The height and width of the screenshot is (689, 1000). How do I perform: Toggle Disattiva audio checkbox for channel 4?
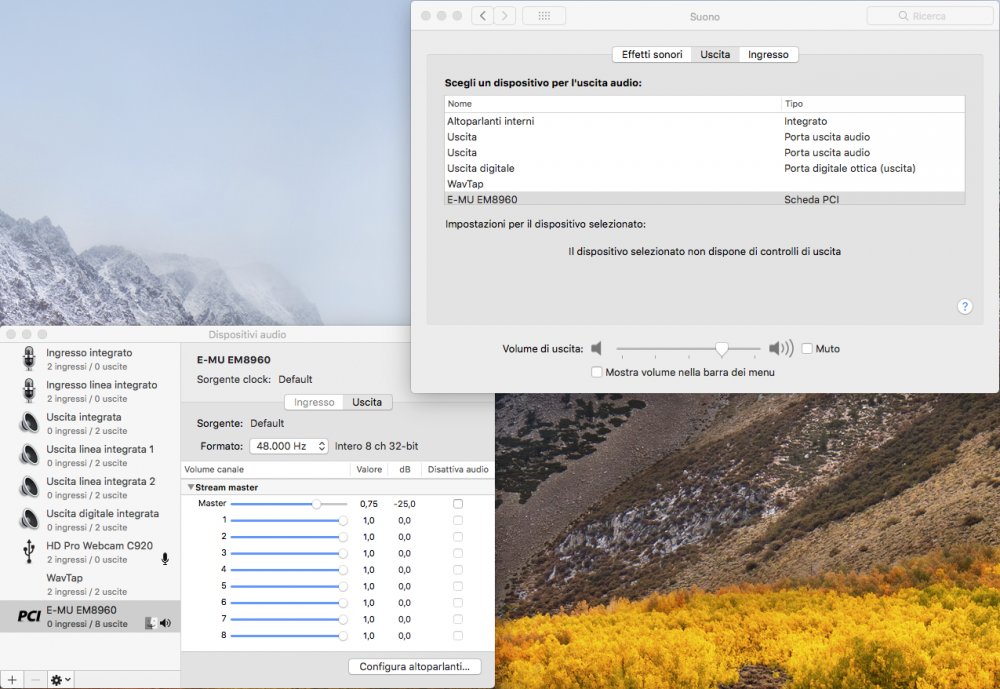click(x=458, y=570)
